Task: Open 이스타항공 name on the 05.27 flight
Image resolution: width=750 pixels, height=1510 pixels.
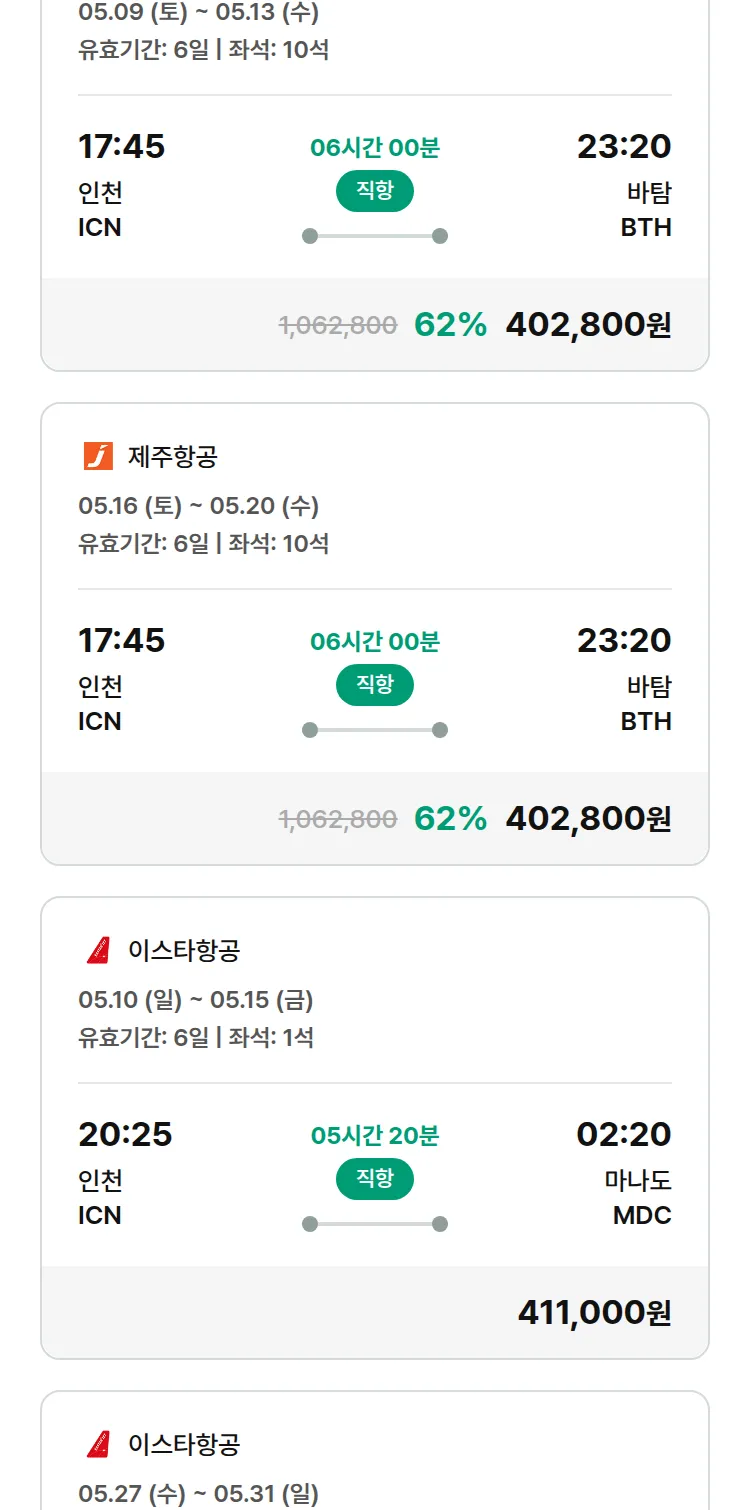Action: (x=184, y=1444)
